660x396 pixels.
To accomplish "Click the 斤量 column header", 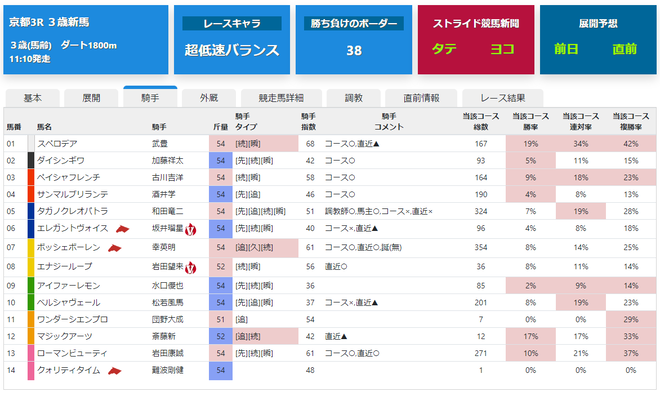I will [x=221, y=127].
